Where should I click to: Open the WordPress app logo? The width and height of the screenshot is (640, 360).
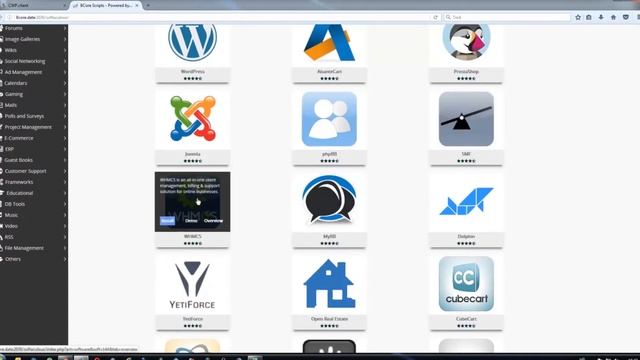(x=192, y=41)
